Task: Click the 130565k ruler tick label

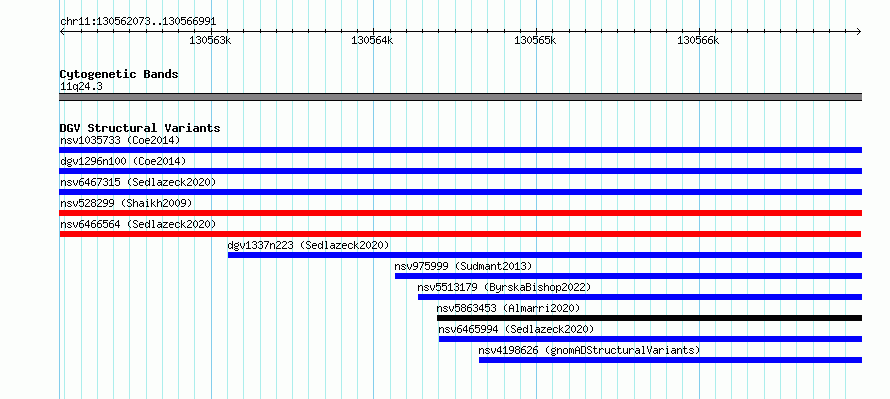Action: pos(535,40)
